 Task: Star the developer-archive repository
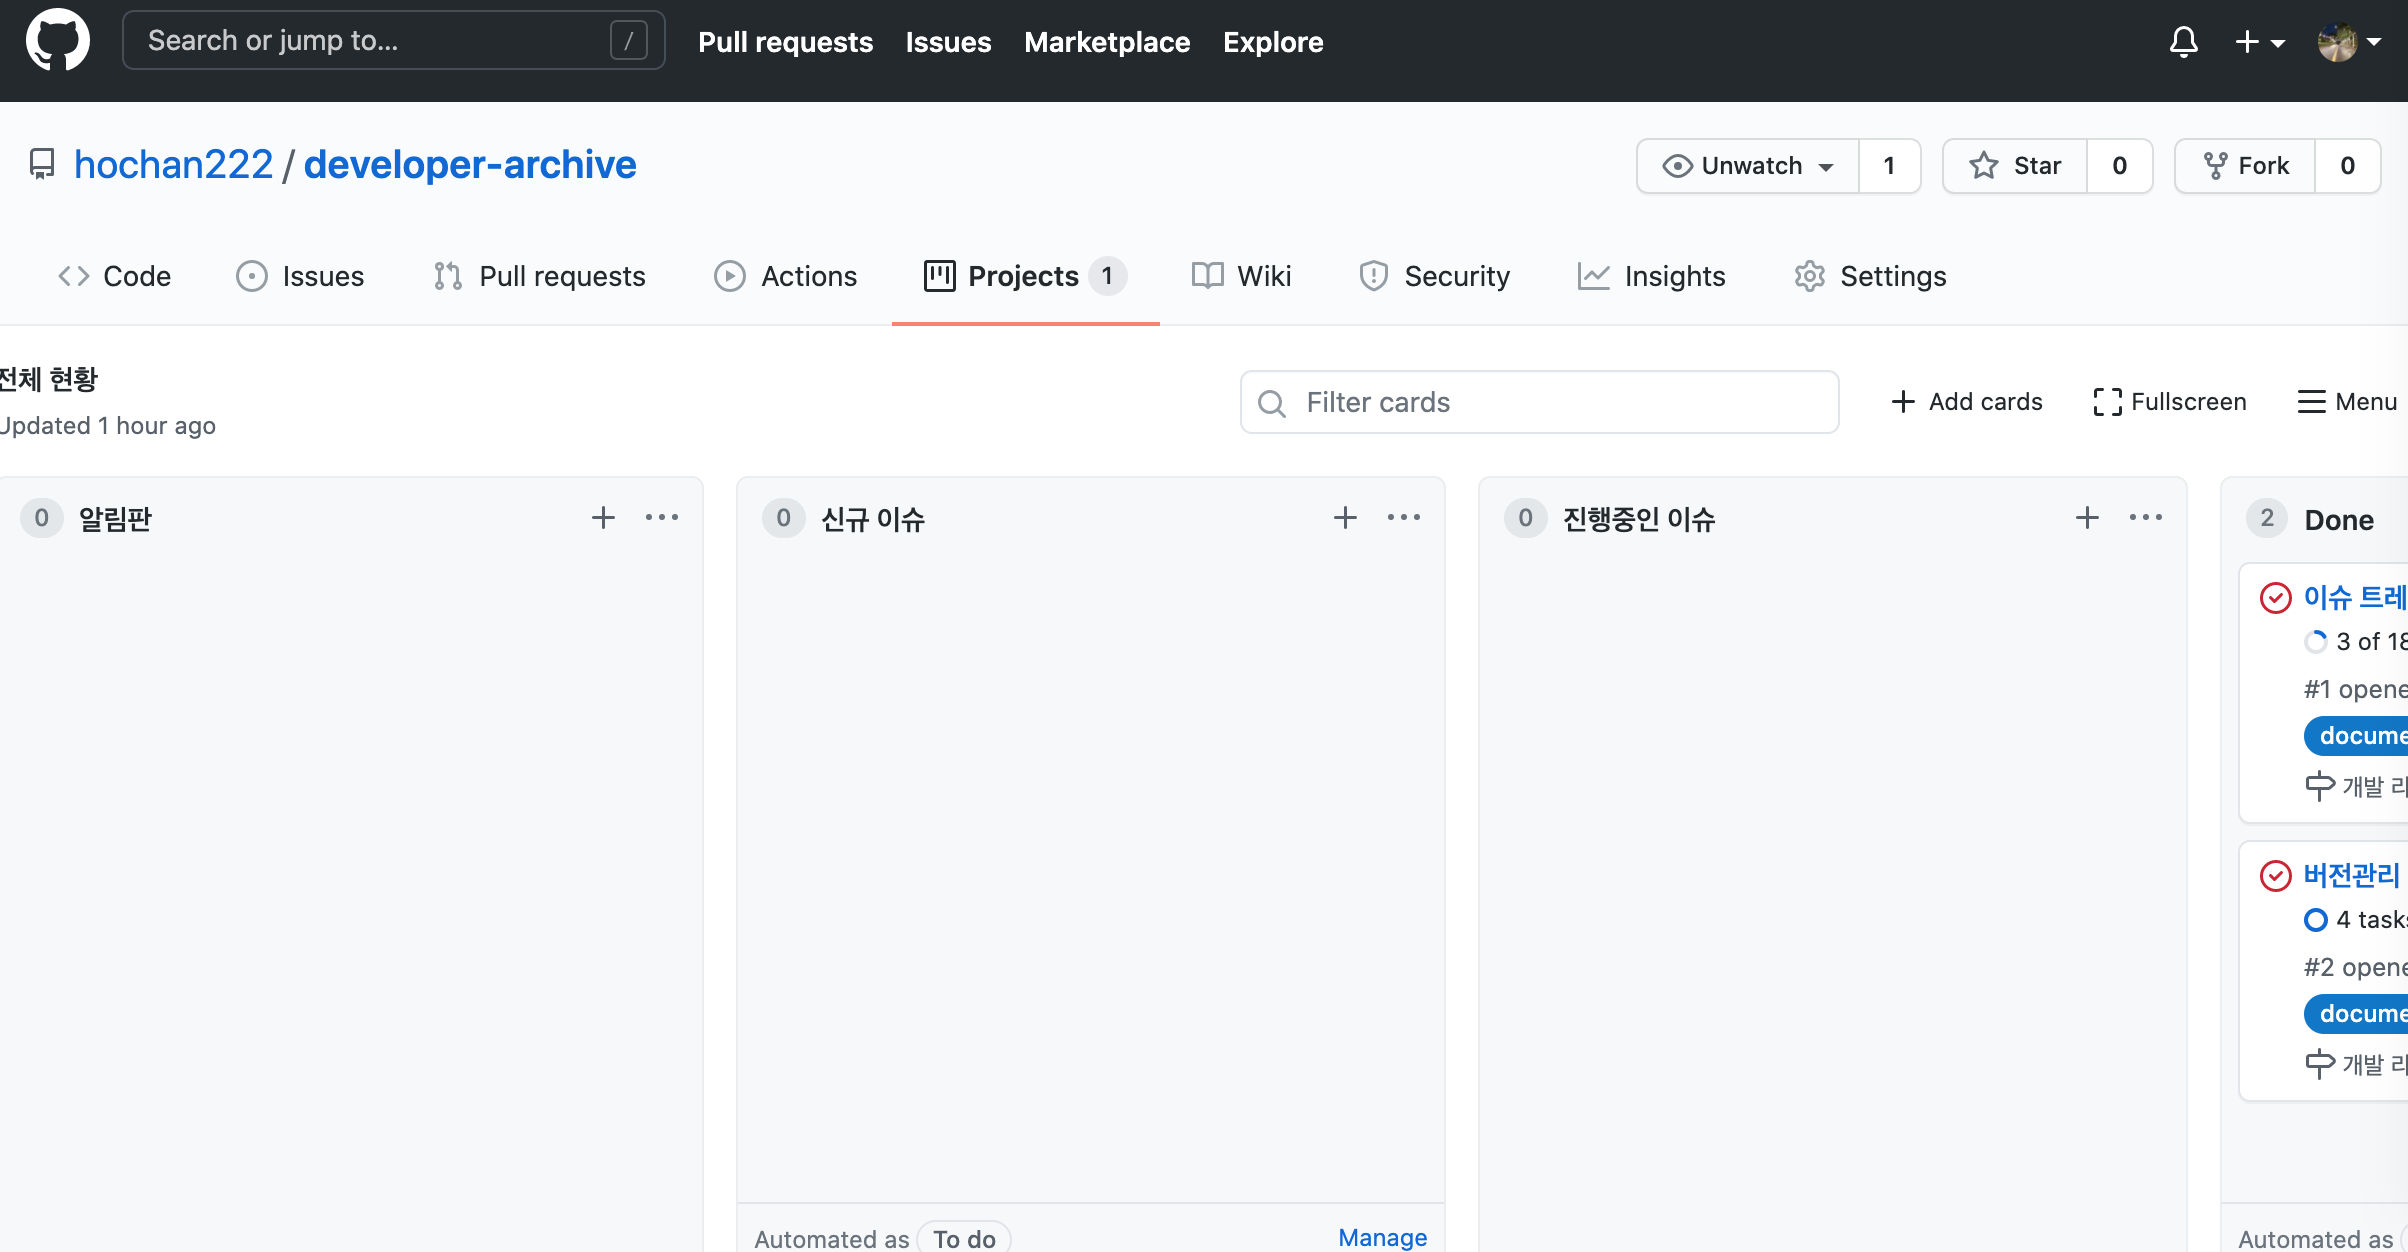pos(2015,166)
